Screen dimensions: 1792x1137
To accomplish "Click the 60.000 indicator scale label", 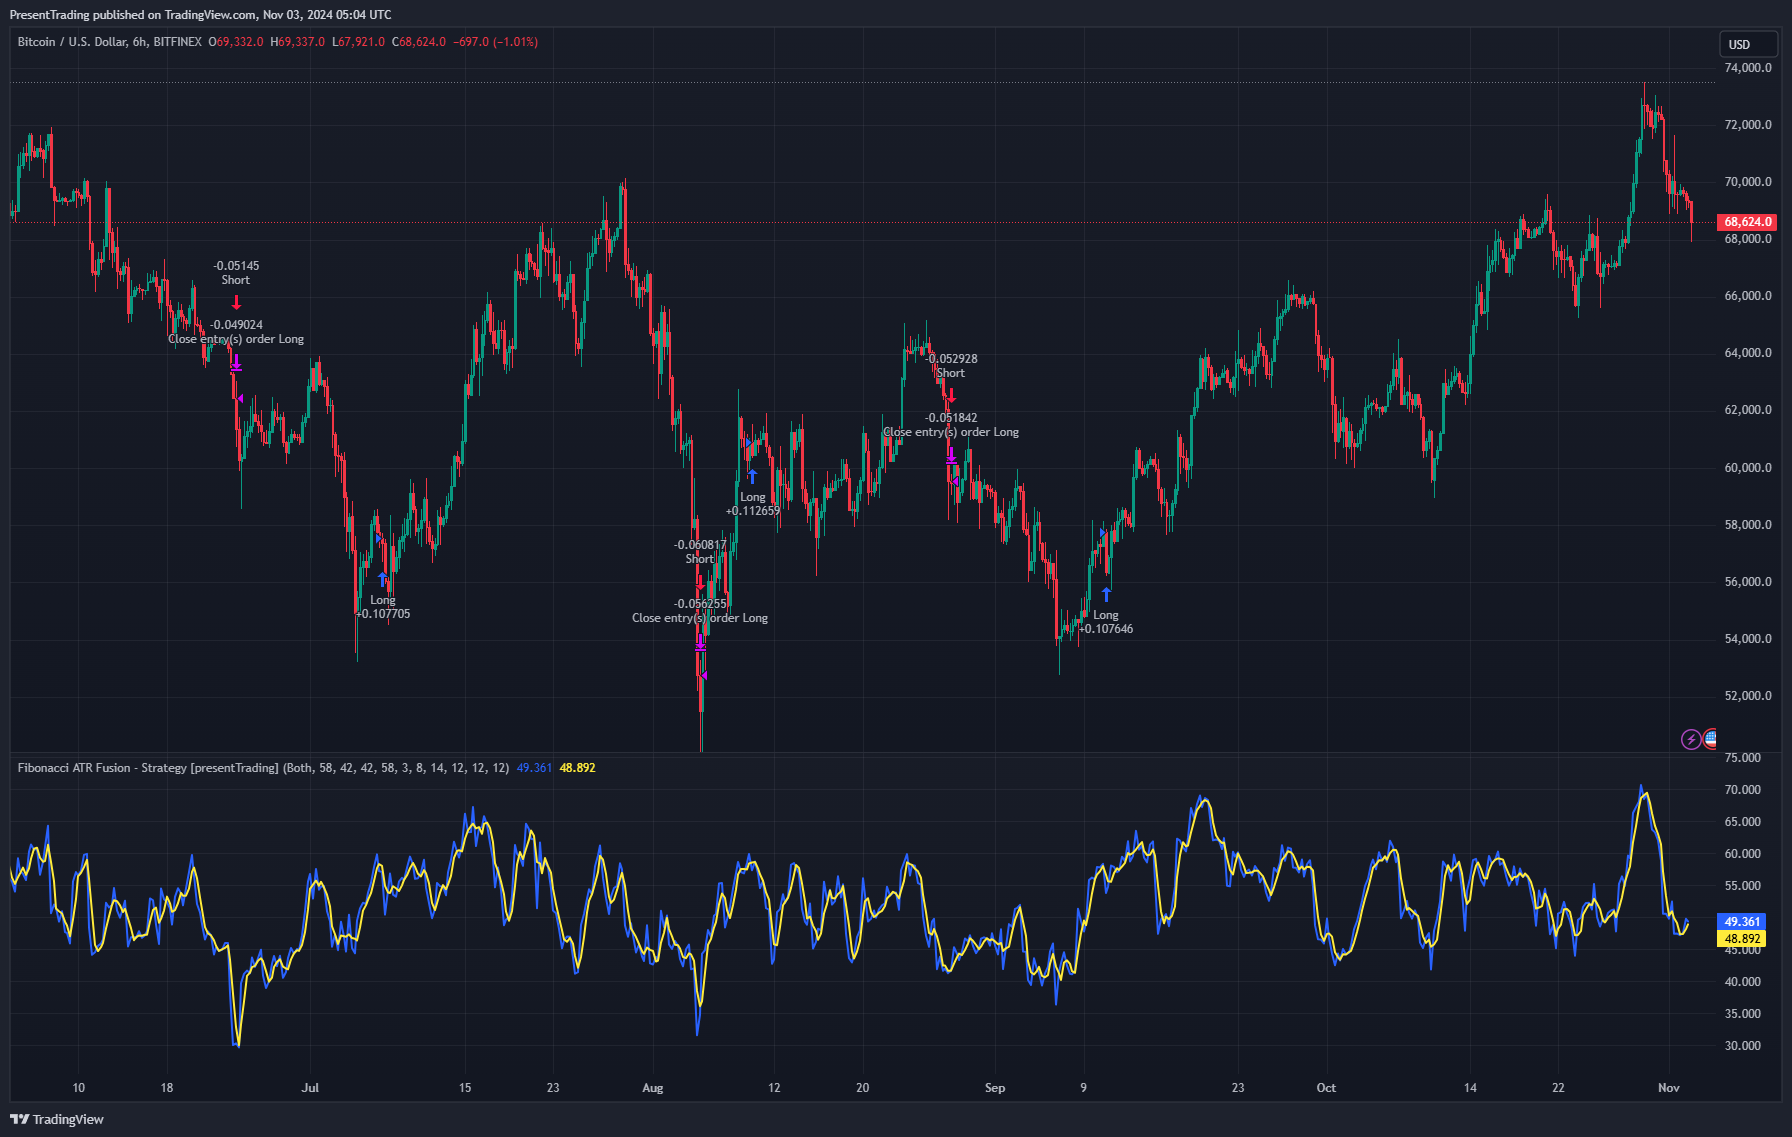I will (1743, 854).
